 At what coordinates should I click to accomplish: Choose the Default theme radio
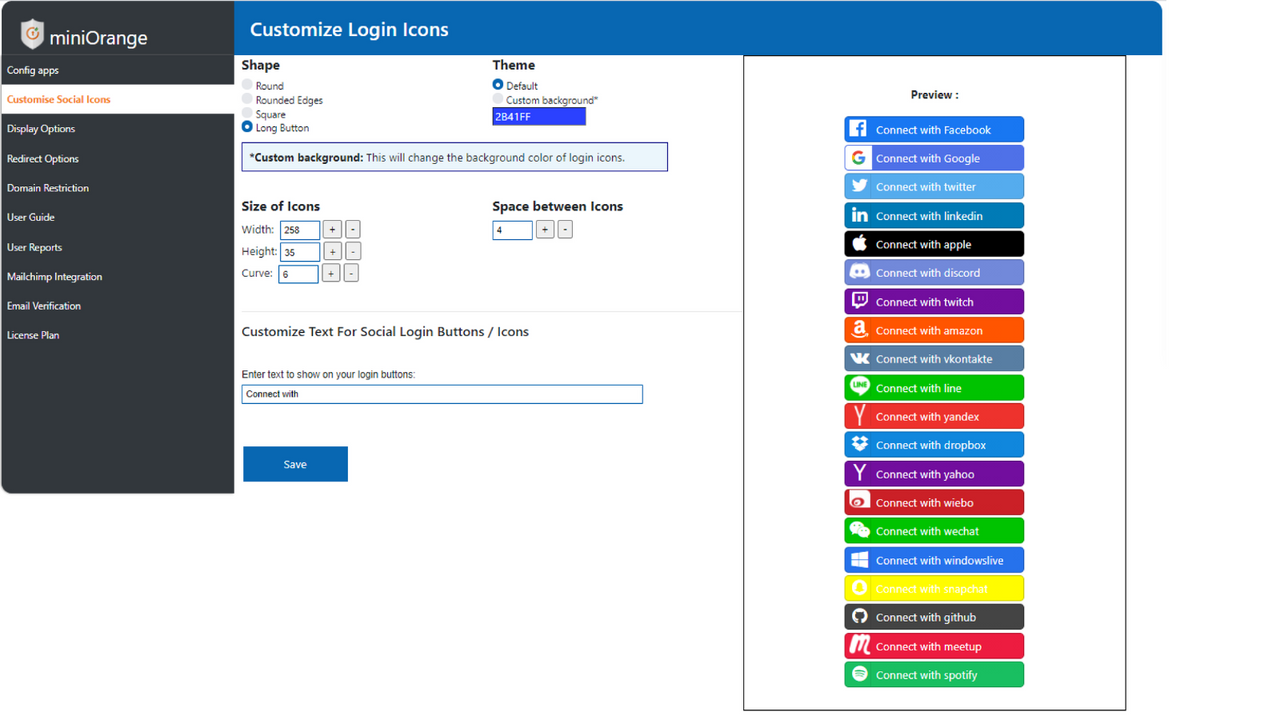coord(498,85)
